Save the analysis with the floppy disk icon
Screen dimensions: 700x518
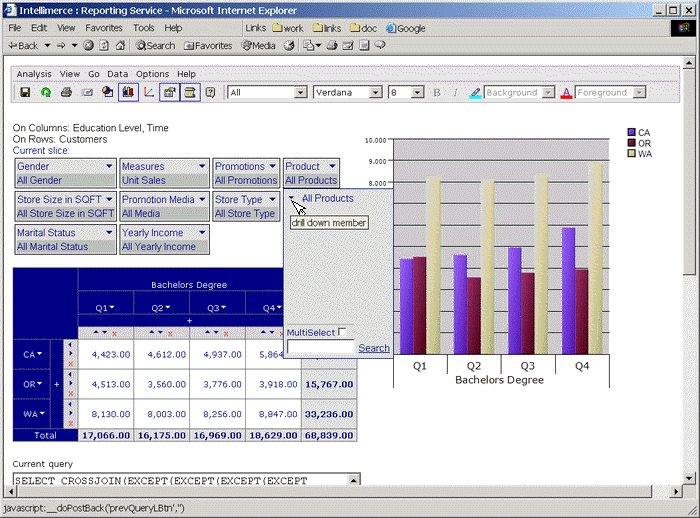coord(25,92)
